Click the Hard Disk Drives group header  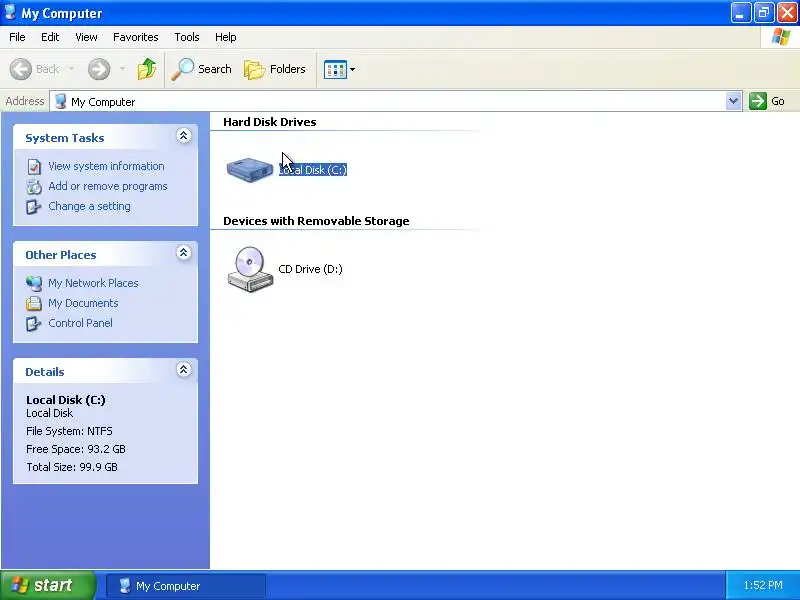[269, 122]
